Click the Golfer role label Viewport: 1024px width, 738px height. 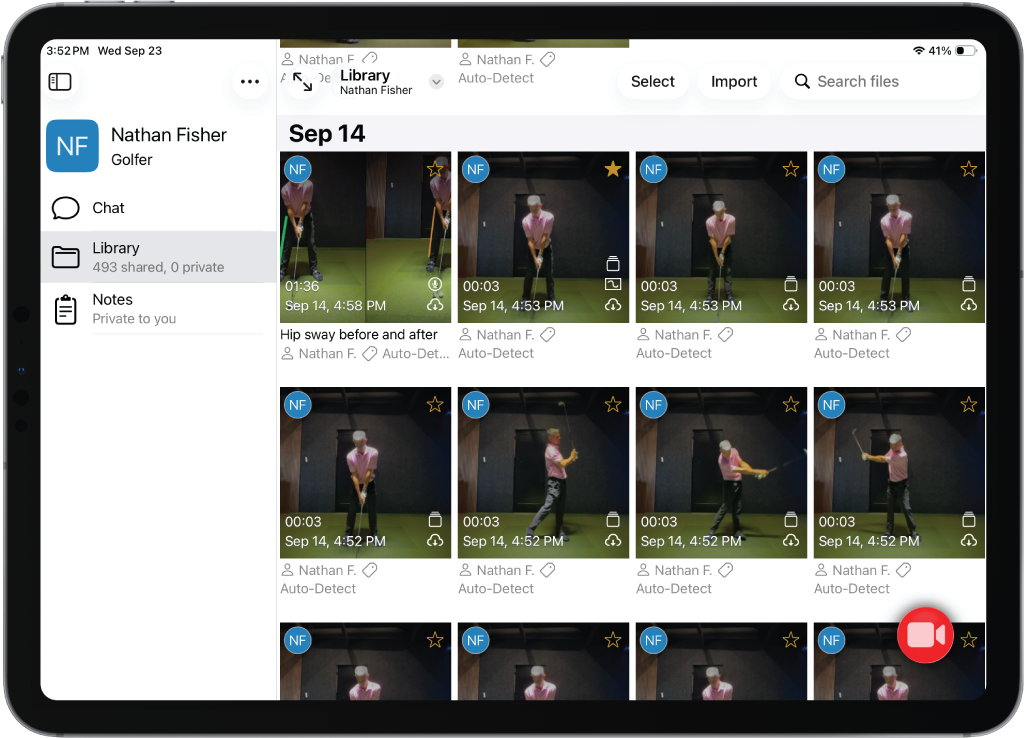(x=131, y=159)
